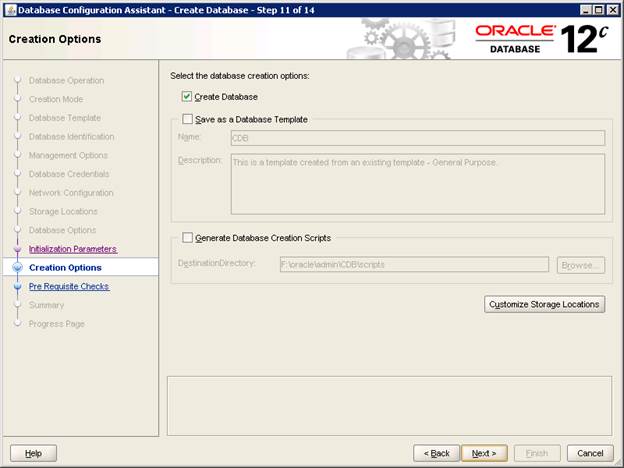Click the Initialization Parameters step bullet
The image size is (624, 468).
17,249
